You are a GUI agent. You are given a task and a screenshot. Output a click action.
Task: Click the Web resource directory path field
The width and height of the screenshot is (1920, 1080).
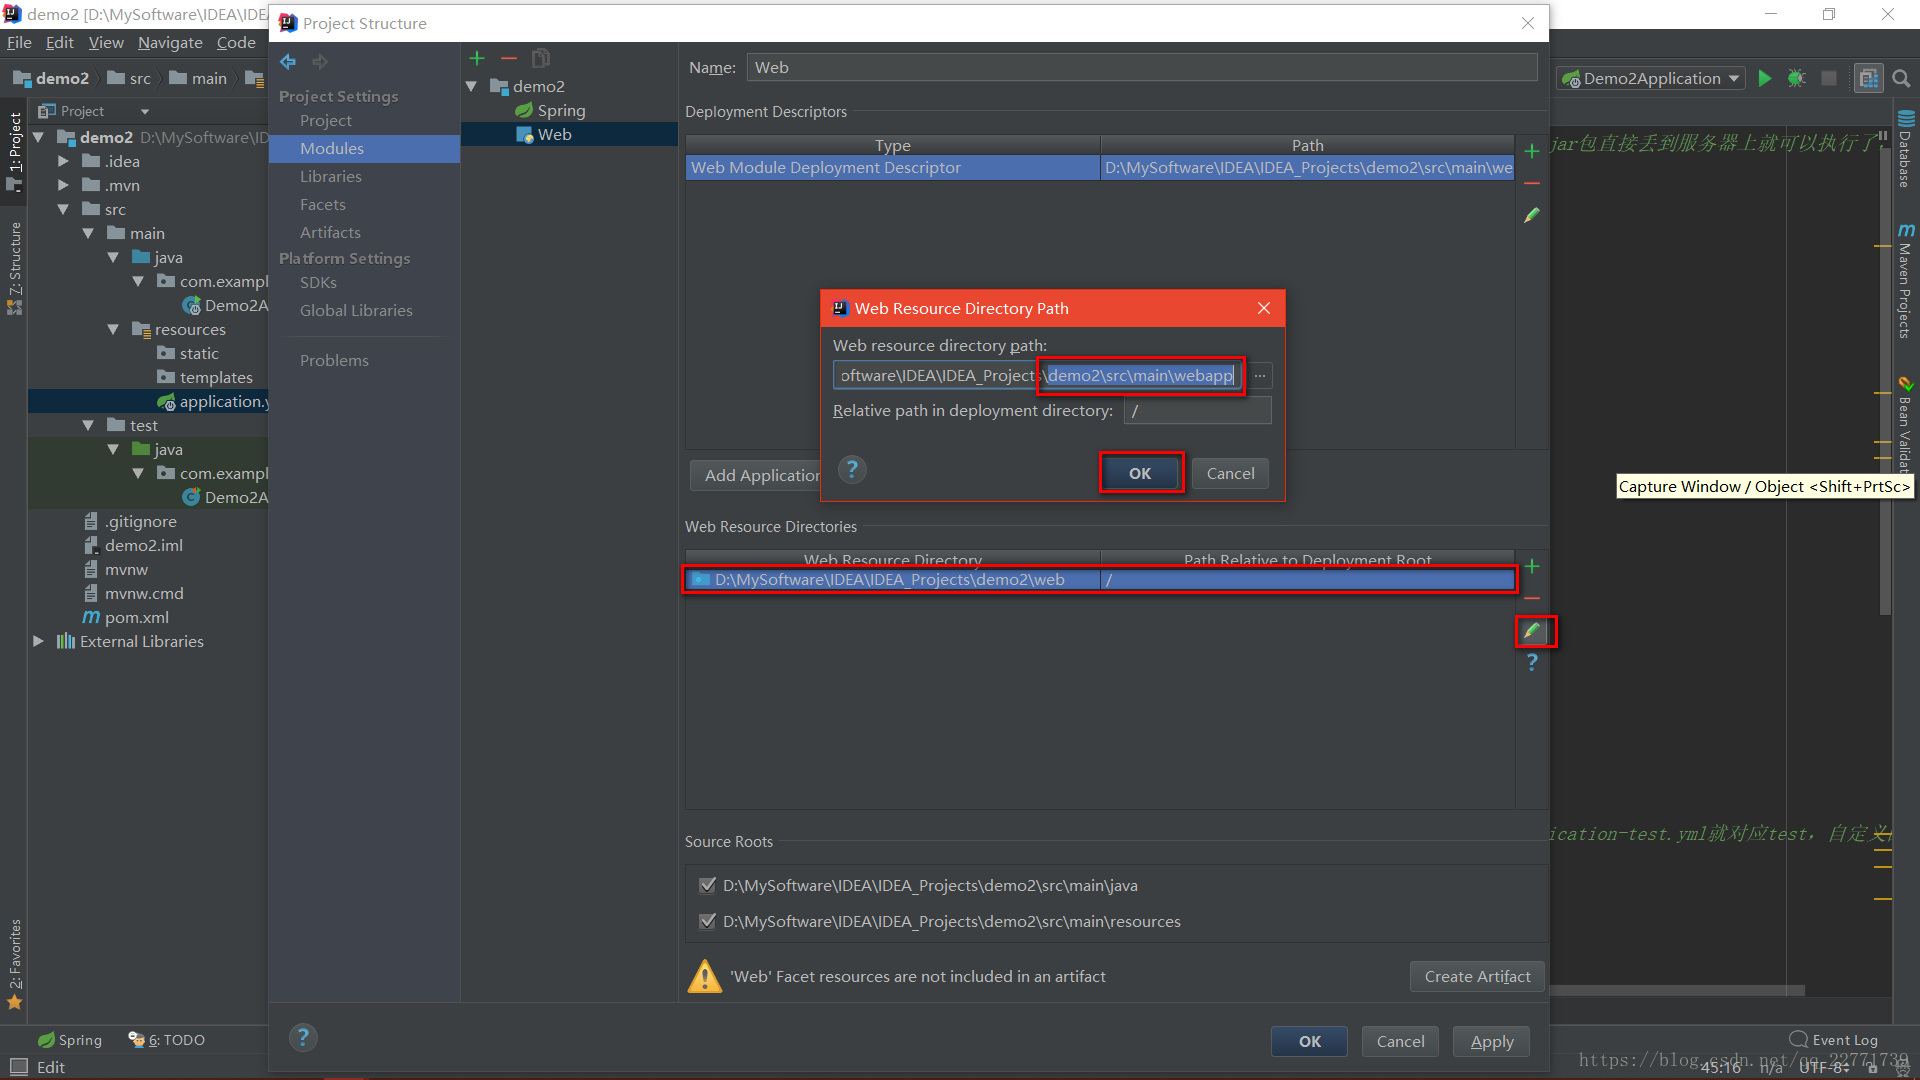pos(1040,376)
